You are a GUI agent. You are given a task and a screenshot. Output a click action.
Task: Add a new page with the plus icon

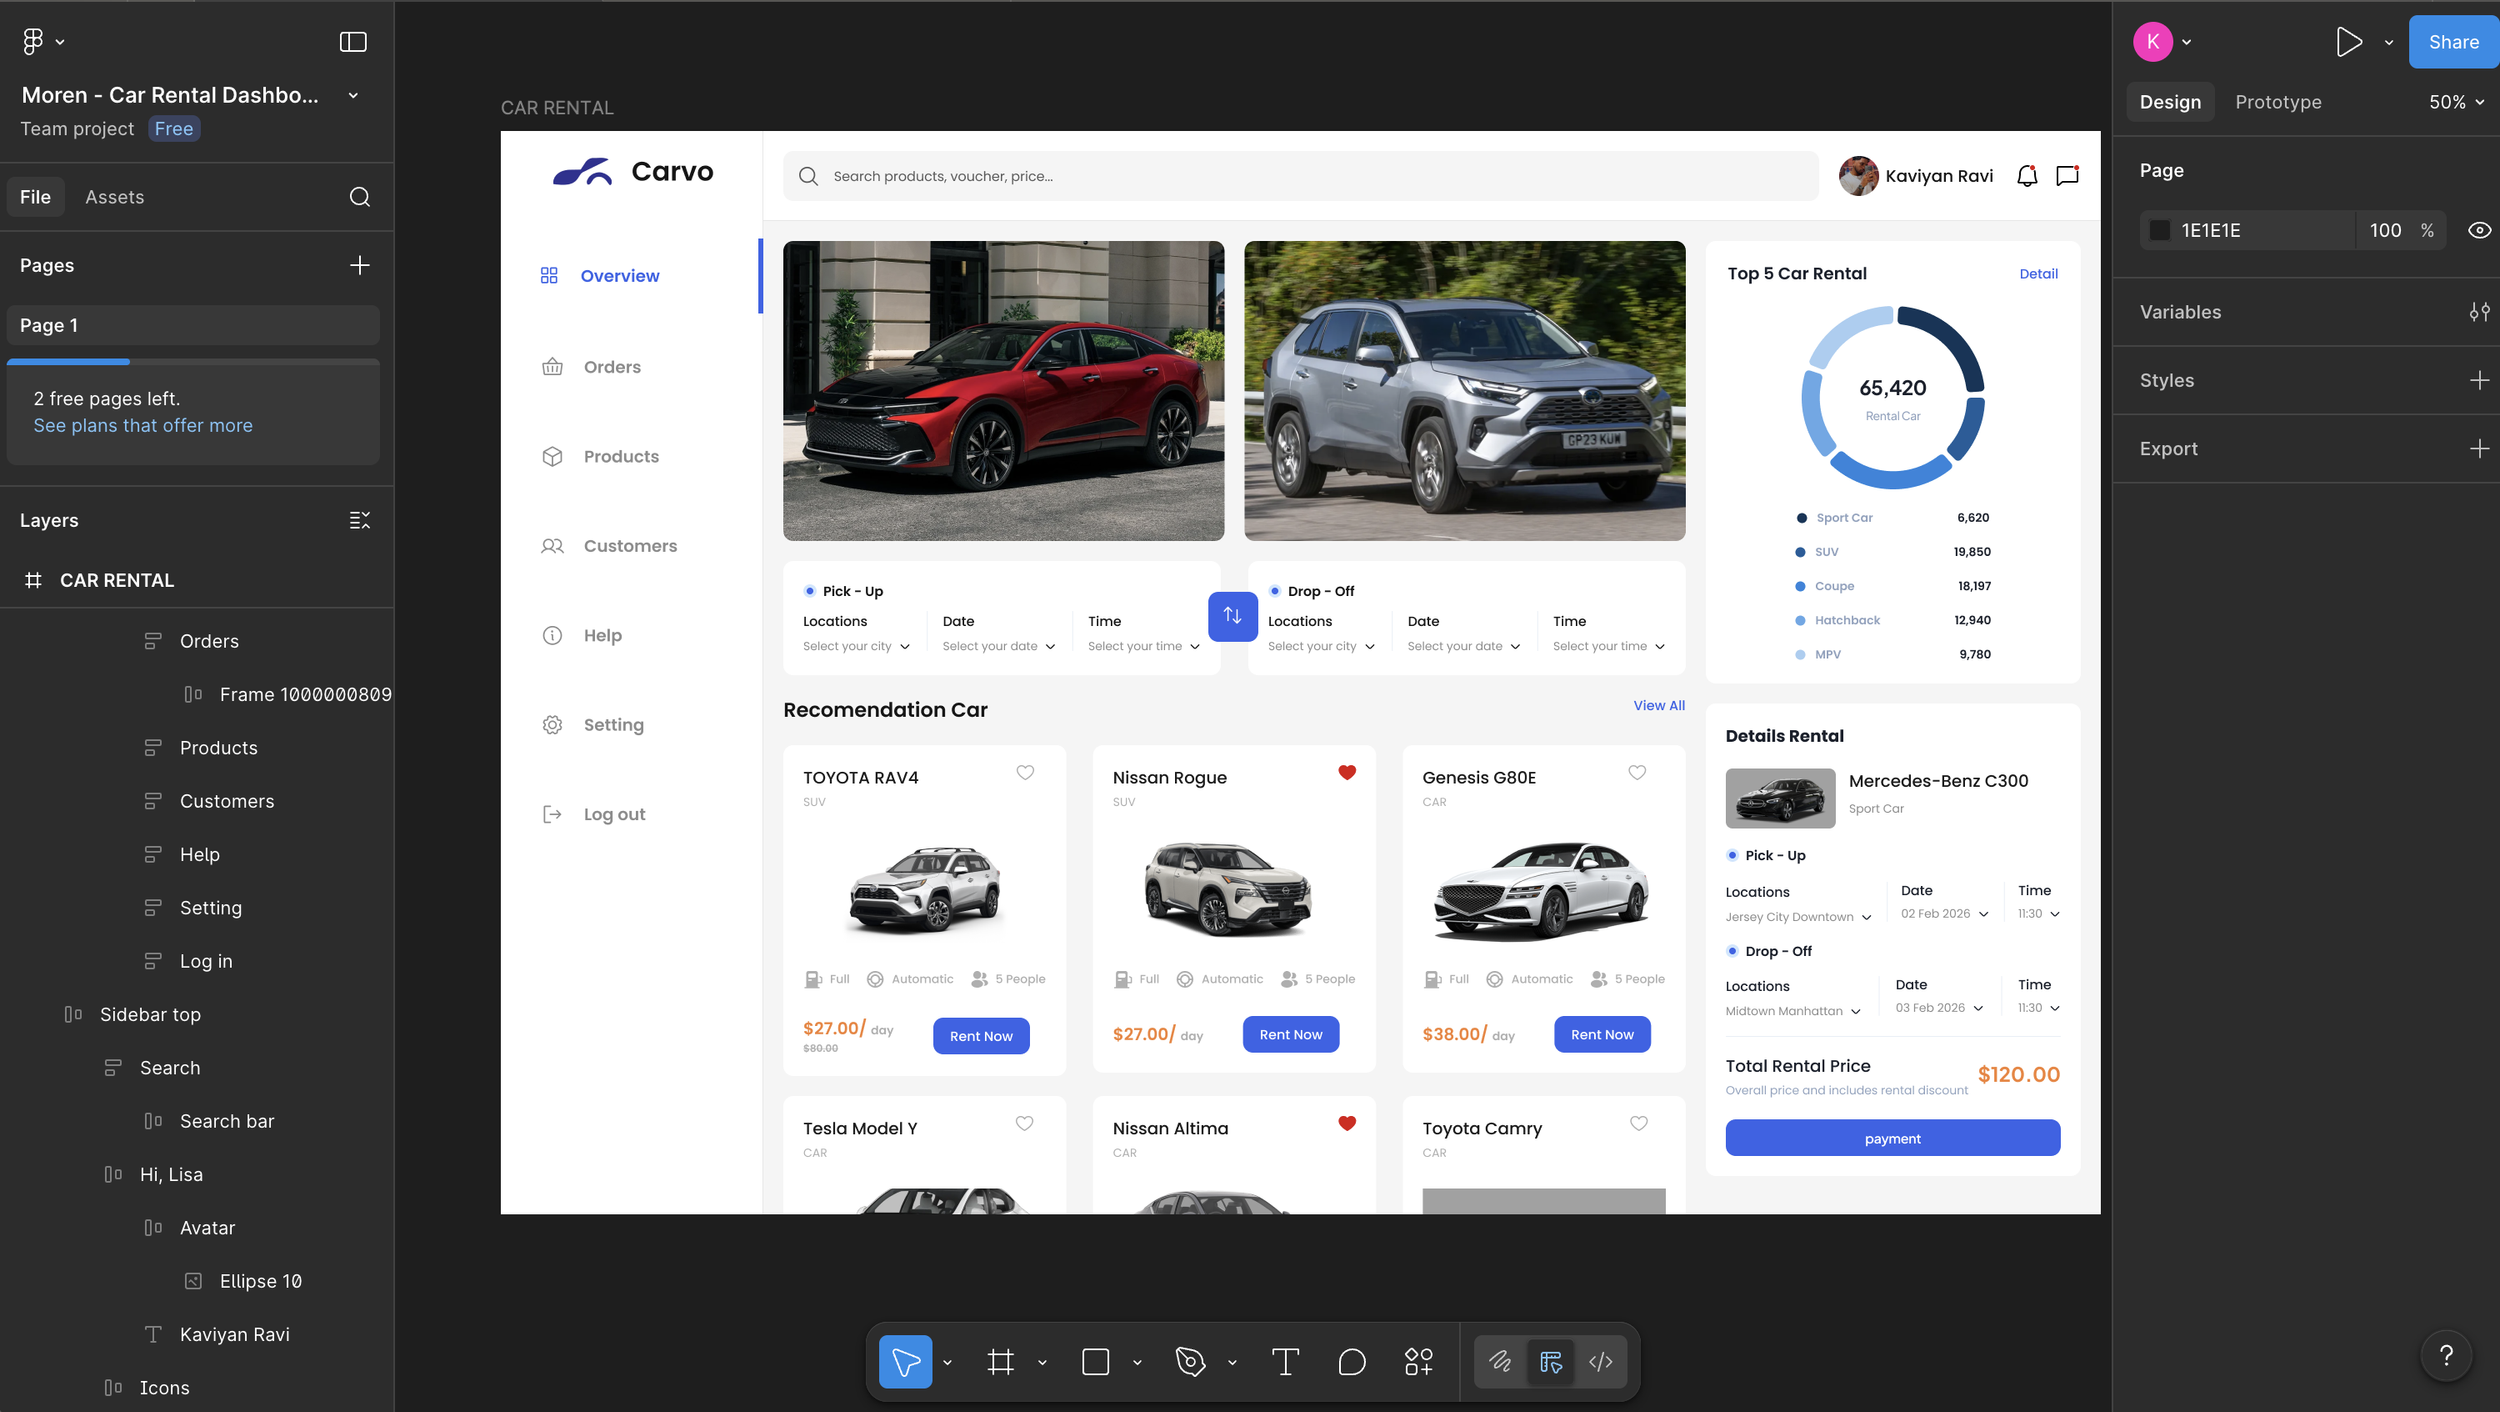[x=360, y=265]
